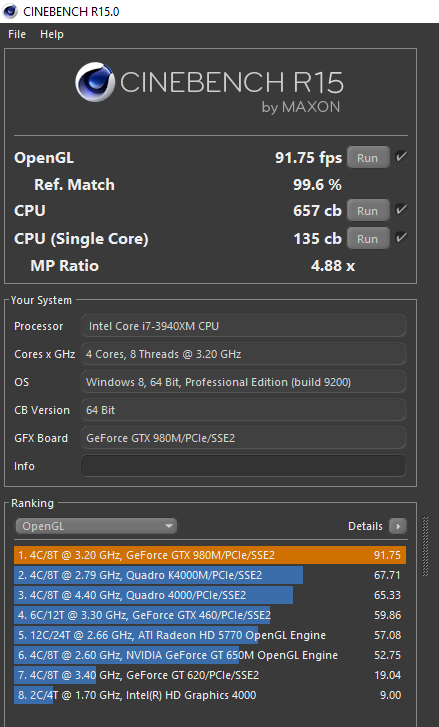Click the empty Info field
The width and height of the screenshot is (439, 727).
[x=243, y=466]
